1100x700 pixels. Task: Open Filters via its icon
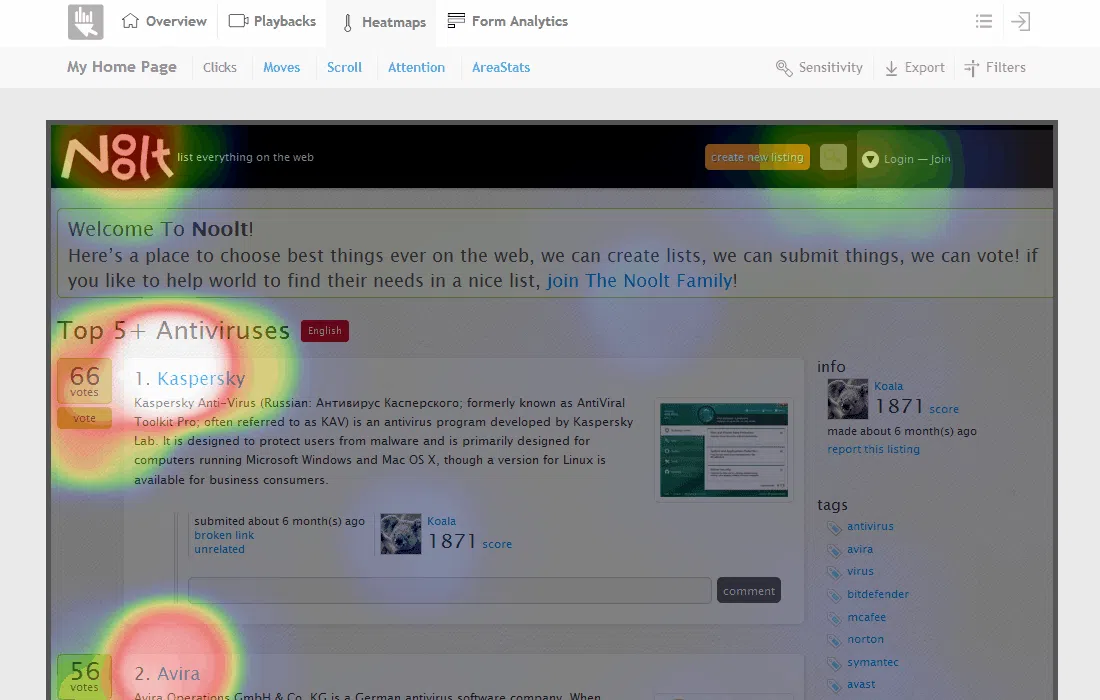click(972, 68)
